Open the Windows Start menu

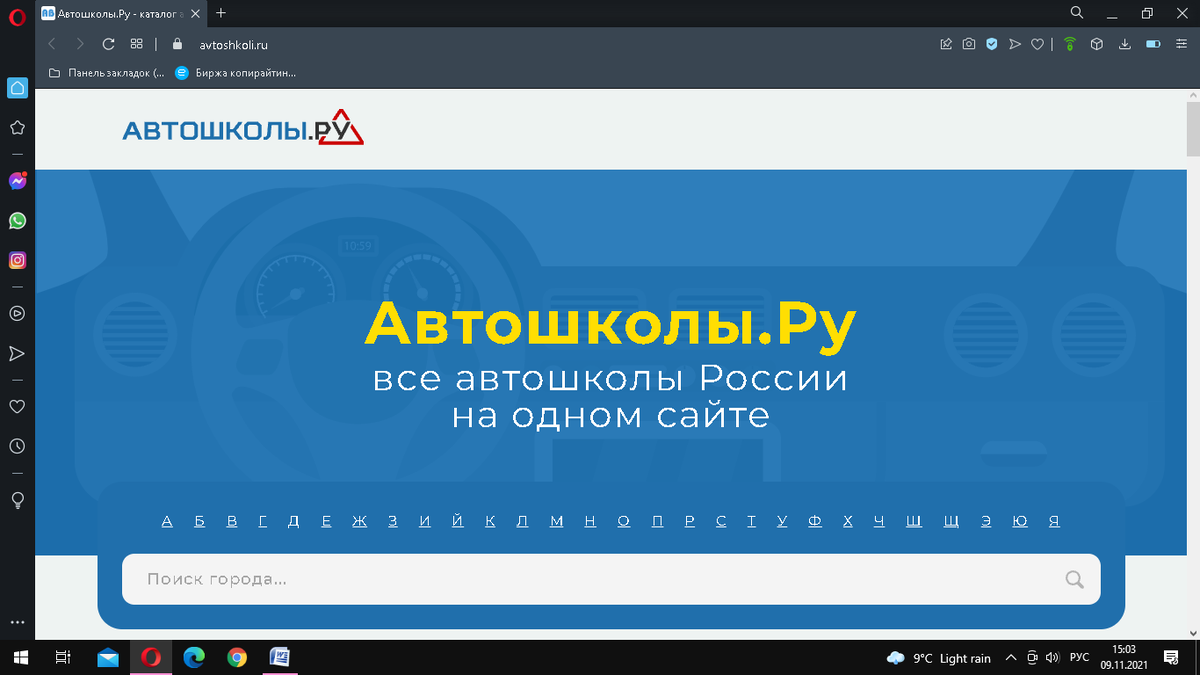pyautogui.click(x=21, y=657)
